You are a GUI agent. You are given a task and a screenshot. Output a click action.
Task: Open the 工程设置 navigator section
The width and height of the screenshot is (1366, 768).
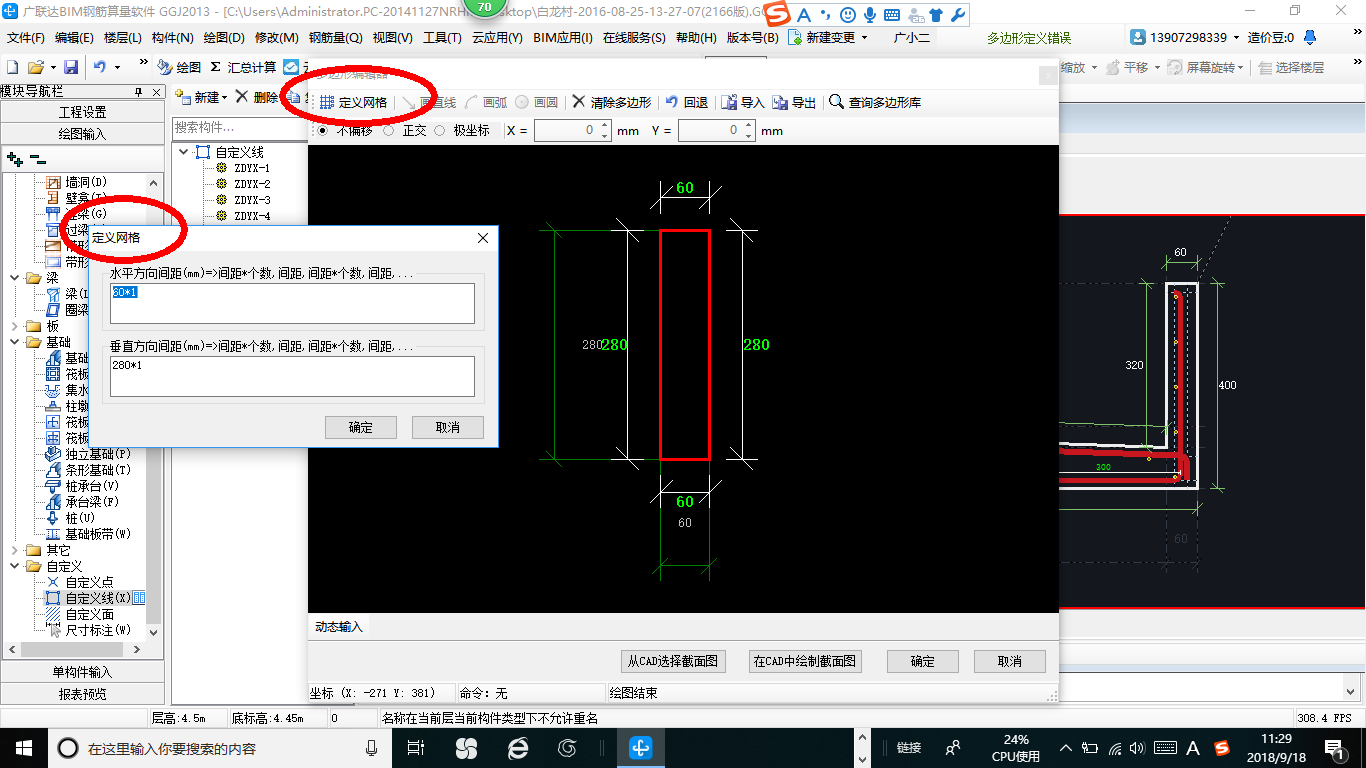click(82, 112)
